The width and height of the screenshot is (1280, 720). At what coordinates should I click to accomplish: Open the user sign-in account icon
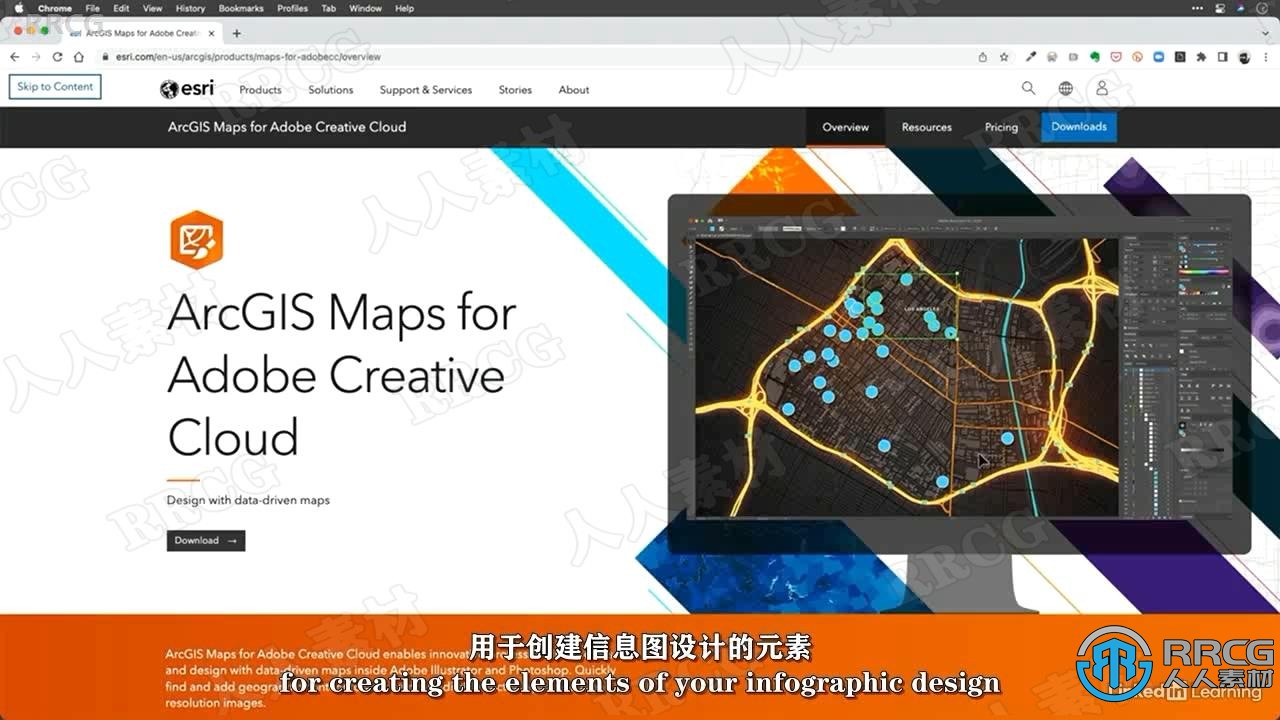click(1102, 88)
